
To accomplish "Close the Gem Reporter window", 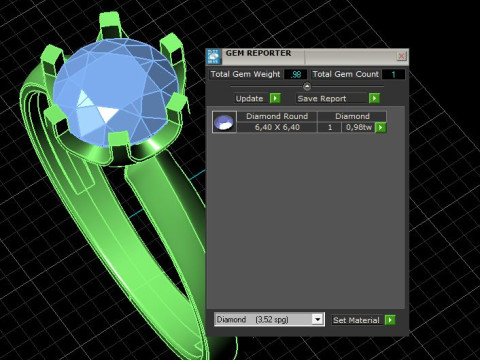I will point(401,56).
